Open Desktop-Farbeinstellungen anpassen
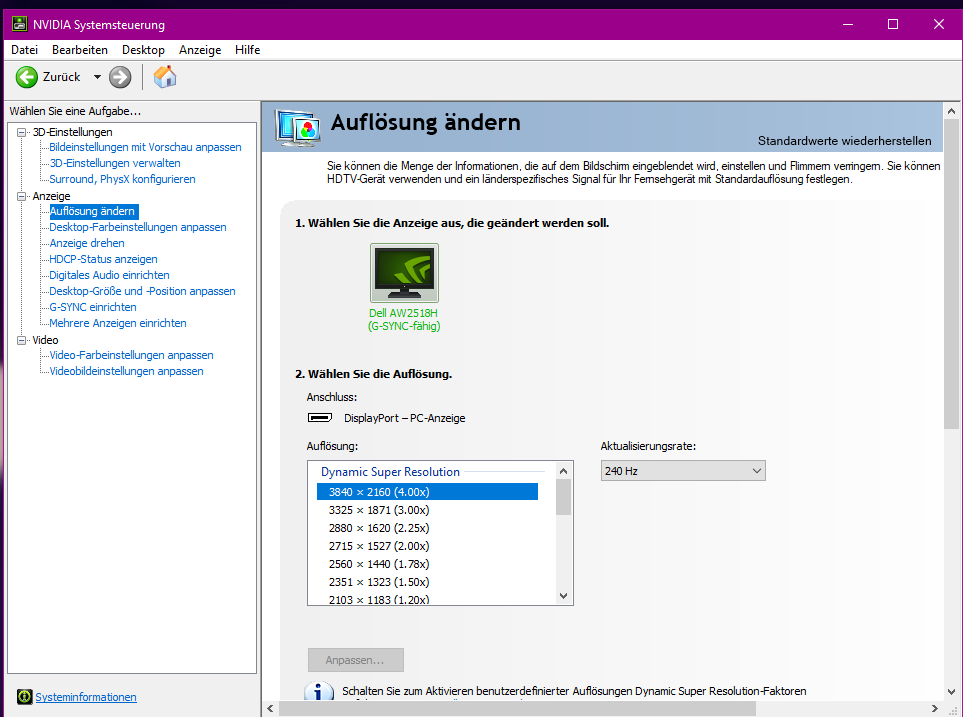Screen dimensions: 963x717 (x=138, y=227)
